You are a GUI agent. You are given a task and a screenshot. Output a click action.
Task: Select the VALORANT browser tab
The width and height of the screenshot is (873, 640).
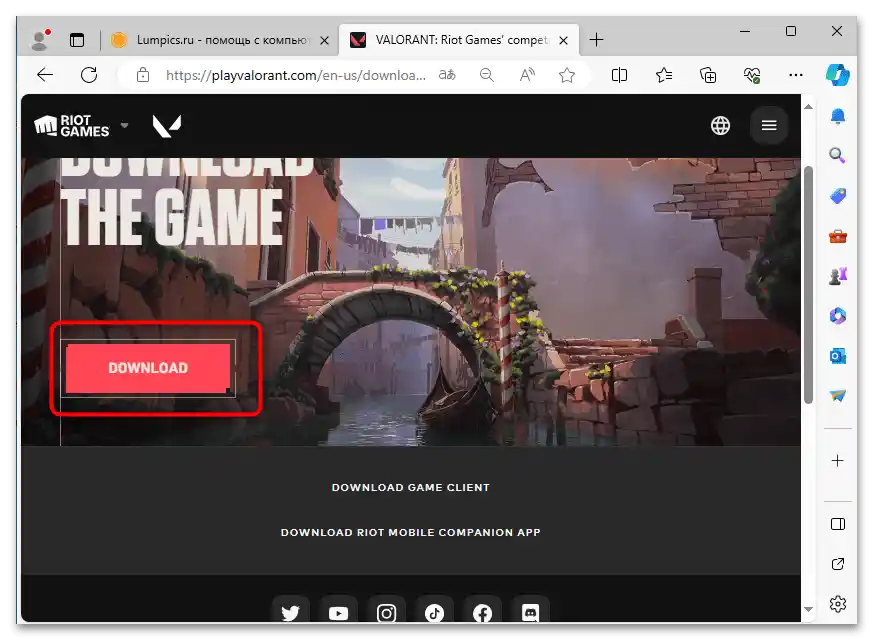[x=458, y=40]
